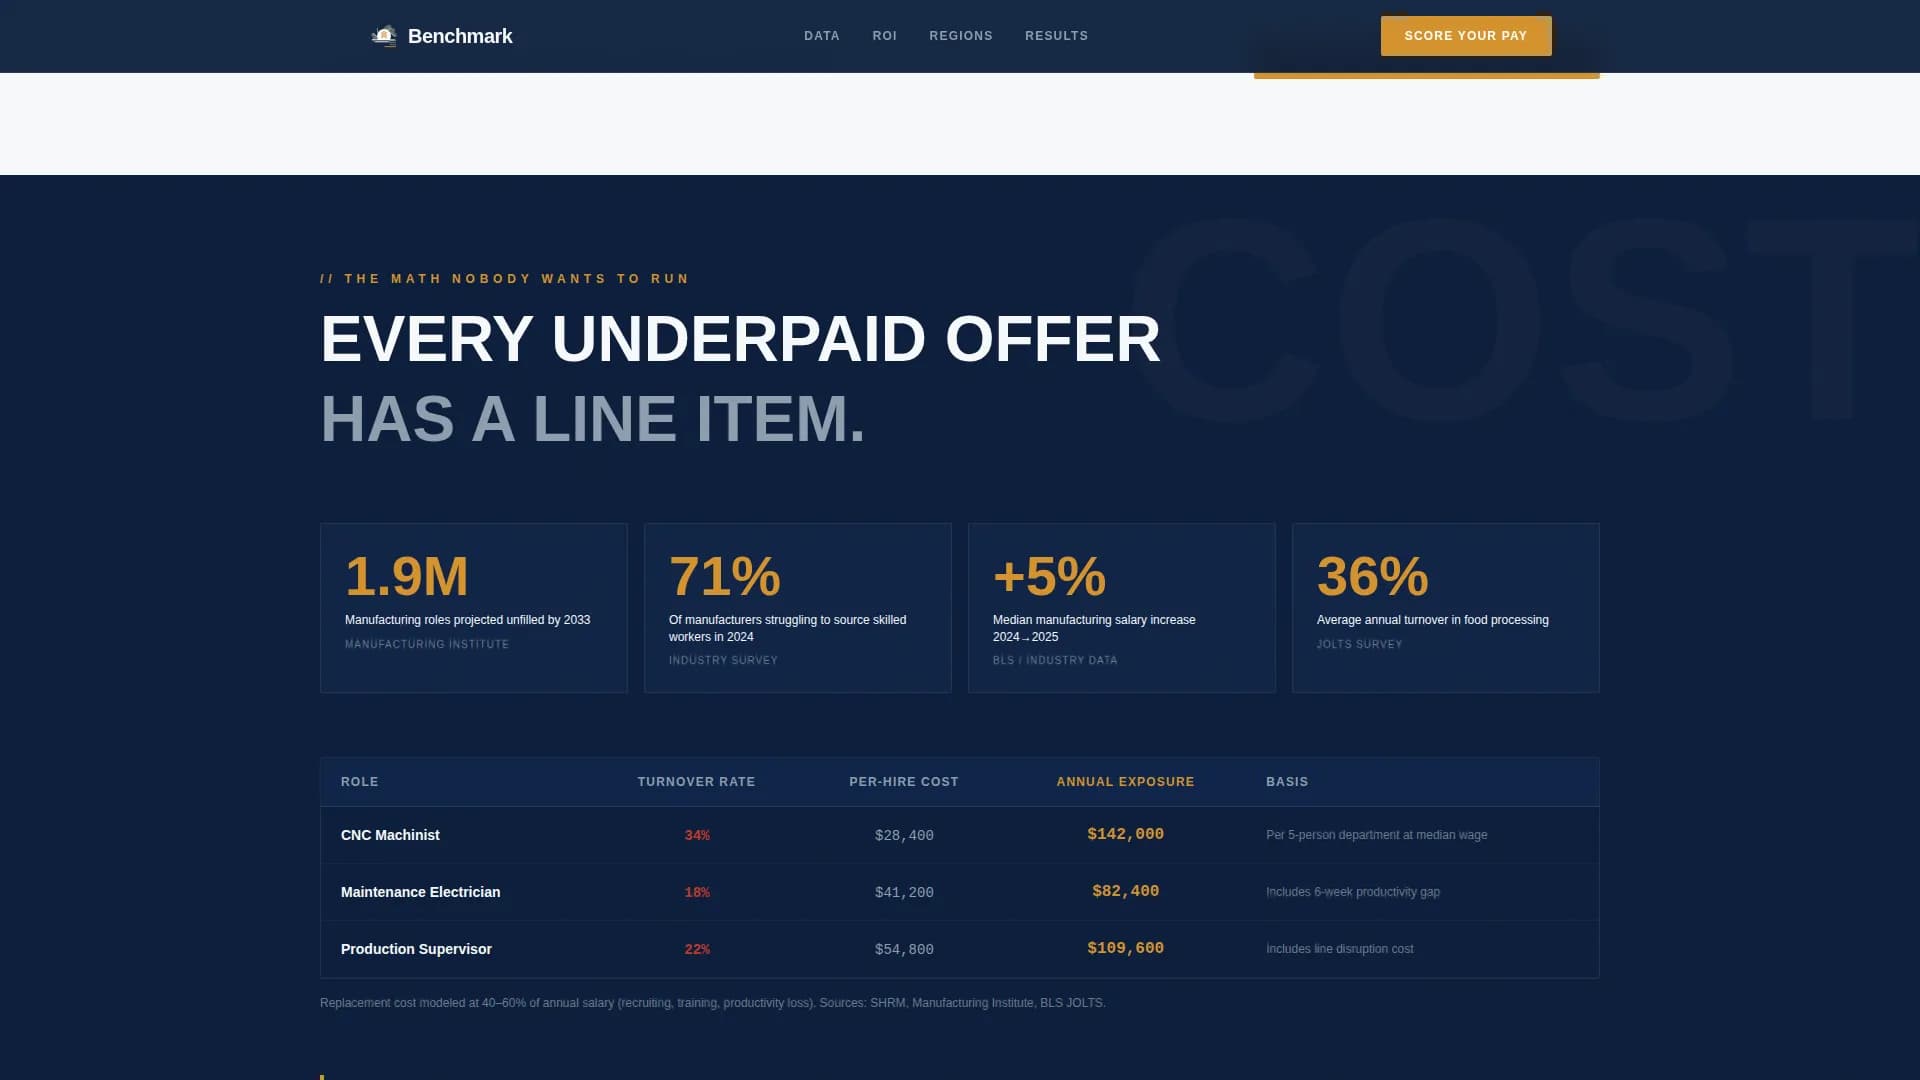The height and width of the screenshot is (1080, 1920).
Task: Click the SCORE YOUR PAY button
Action: [x=1466, y=36]
